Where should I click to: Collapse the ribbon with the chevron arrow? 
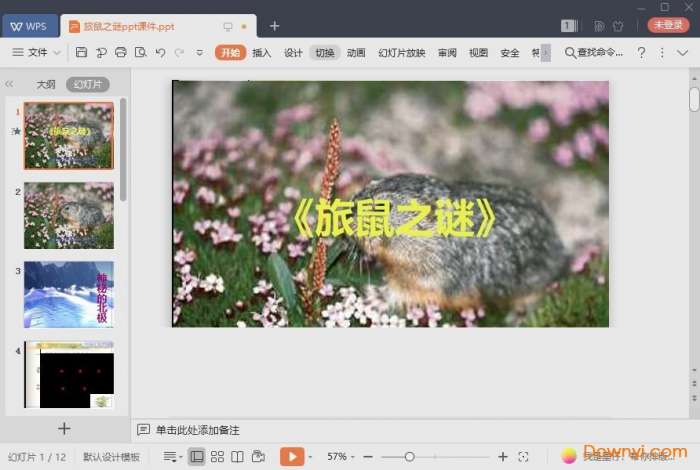pos(682,53)
